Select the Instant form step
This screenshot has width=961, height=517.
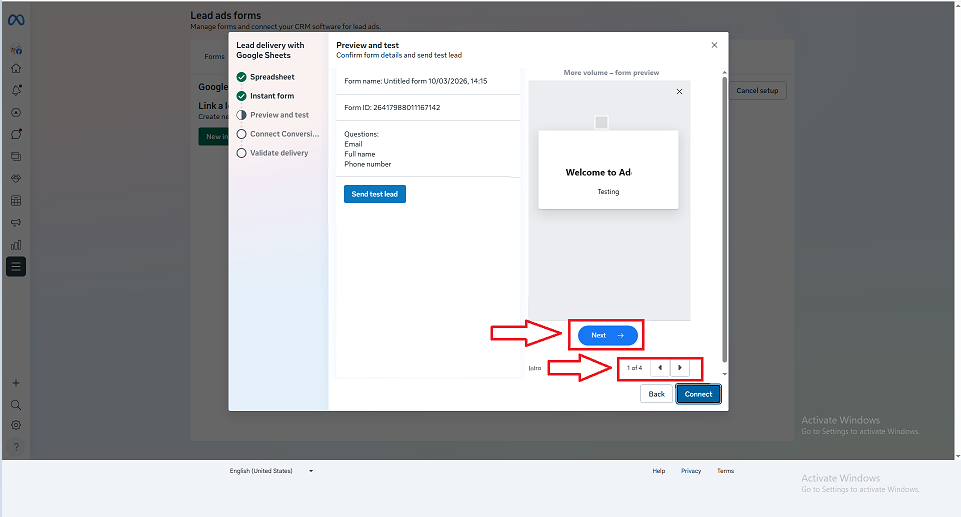tap(271, 96)
